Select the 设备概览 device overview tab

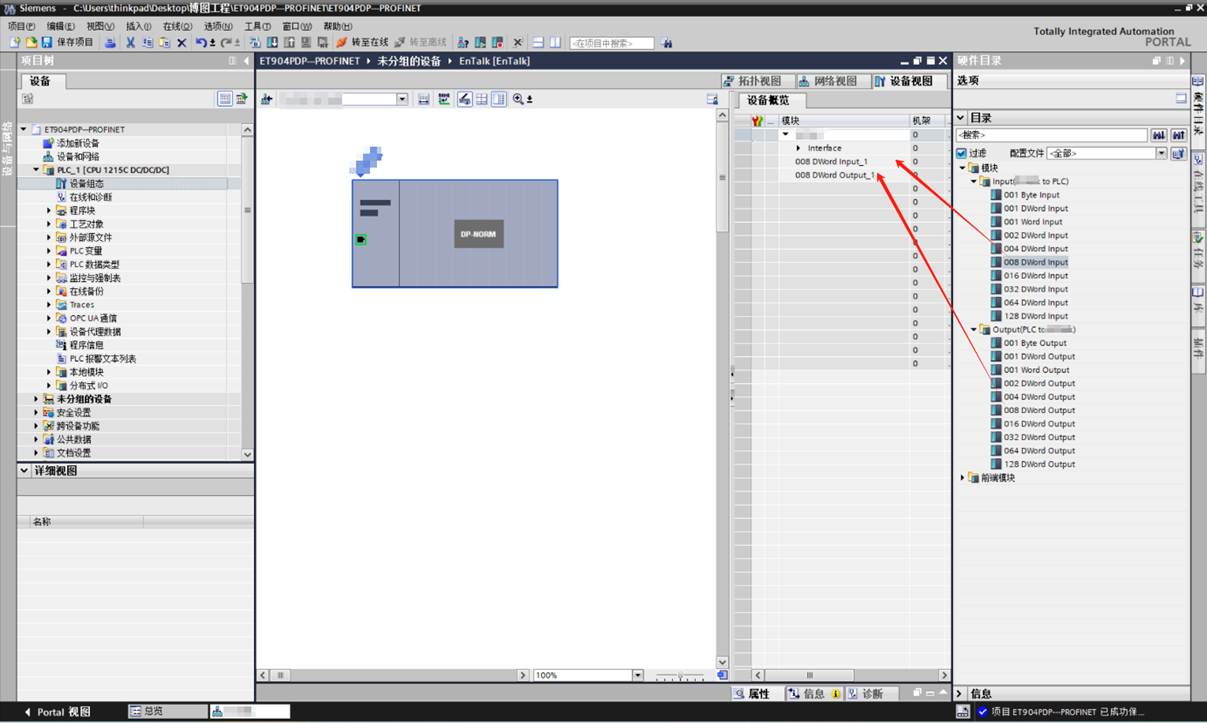click(769, 100)
